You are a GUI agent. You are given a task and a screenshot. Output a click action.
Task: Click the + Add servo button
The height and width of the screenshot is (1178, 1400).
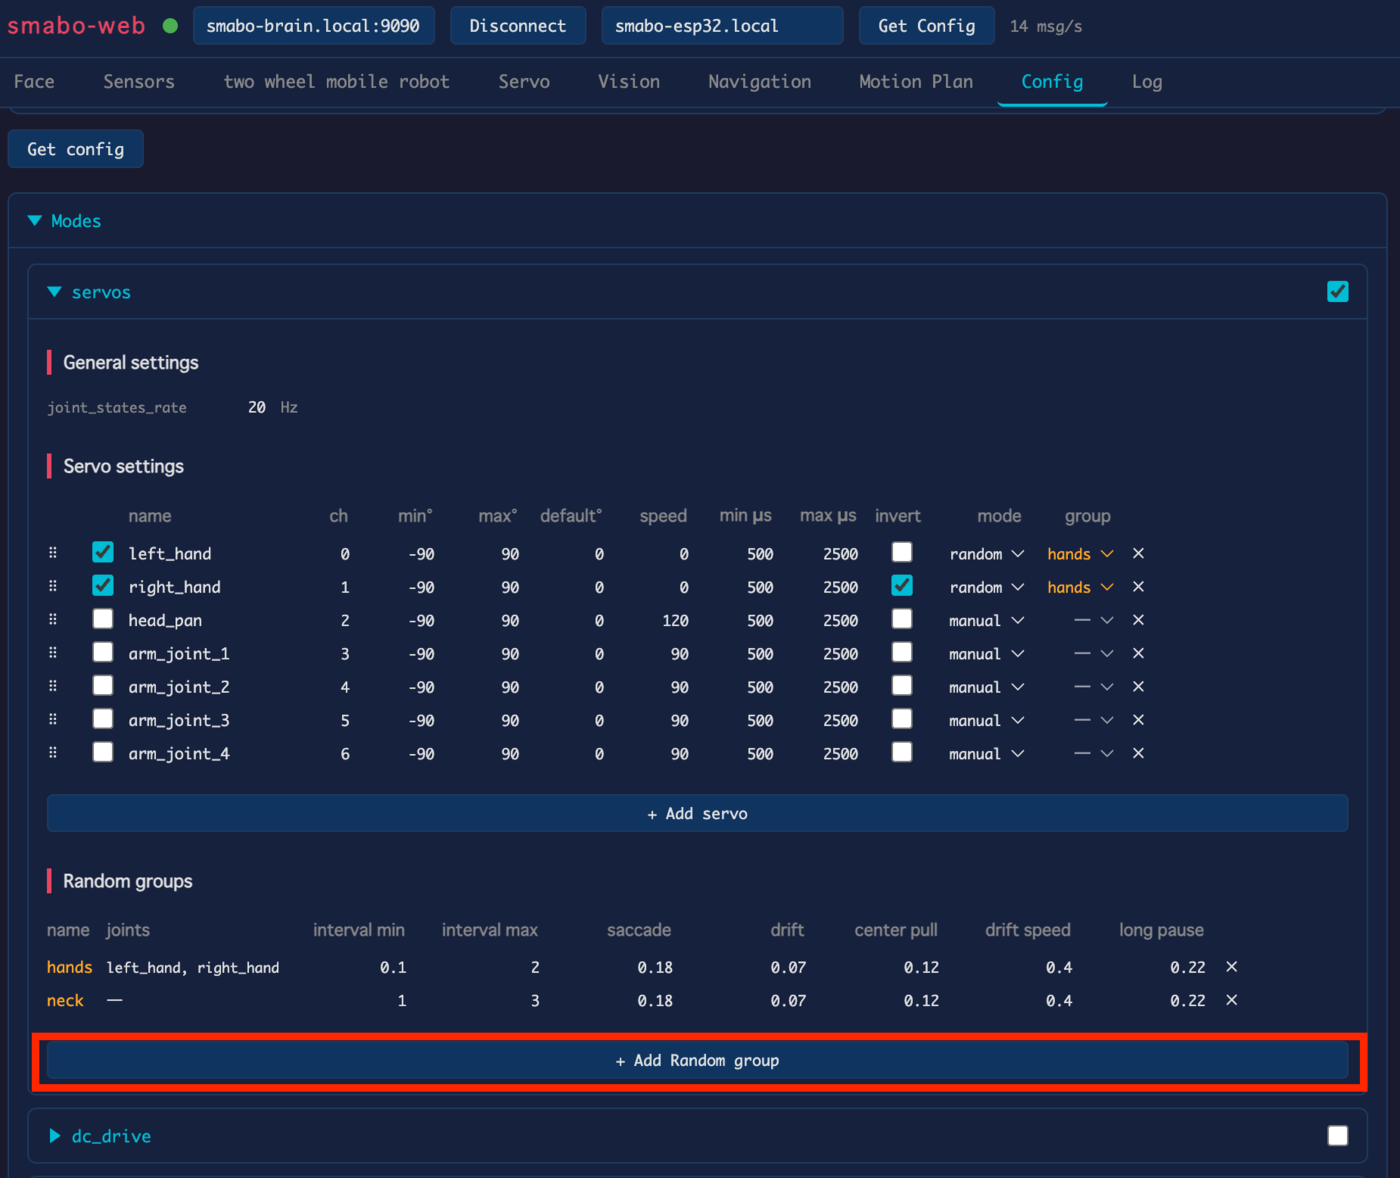tap(697, 813)
